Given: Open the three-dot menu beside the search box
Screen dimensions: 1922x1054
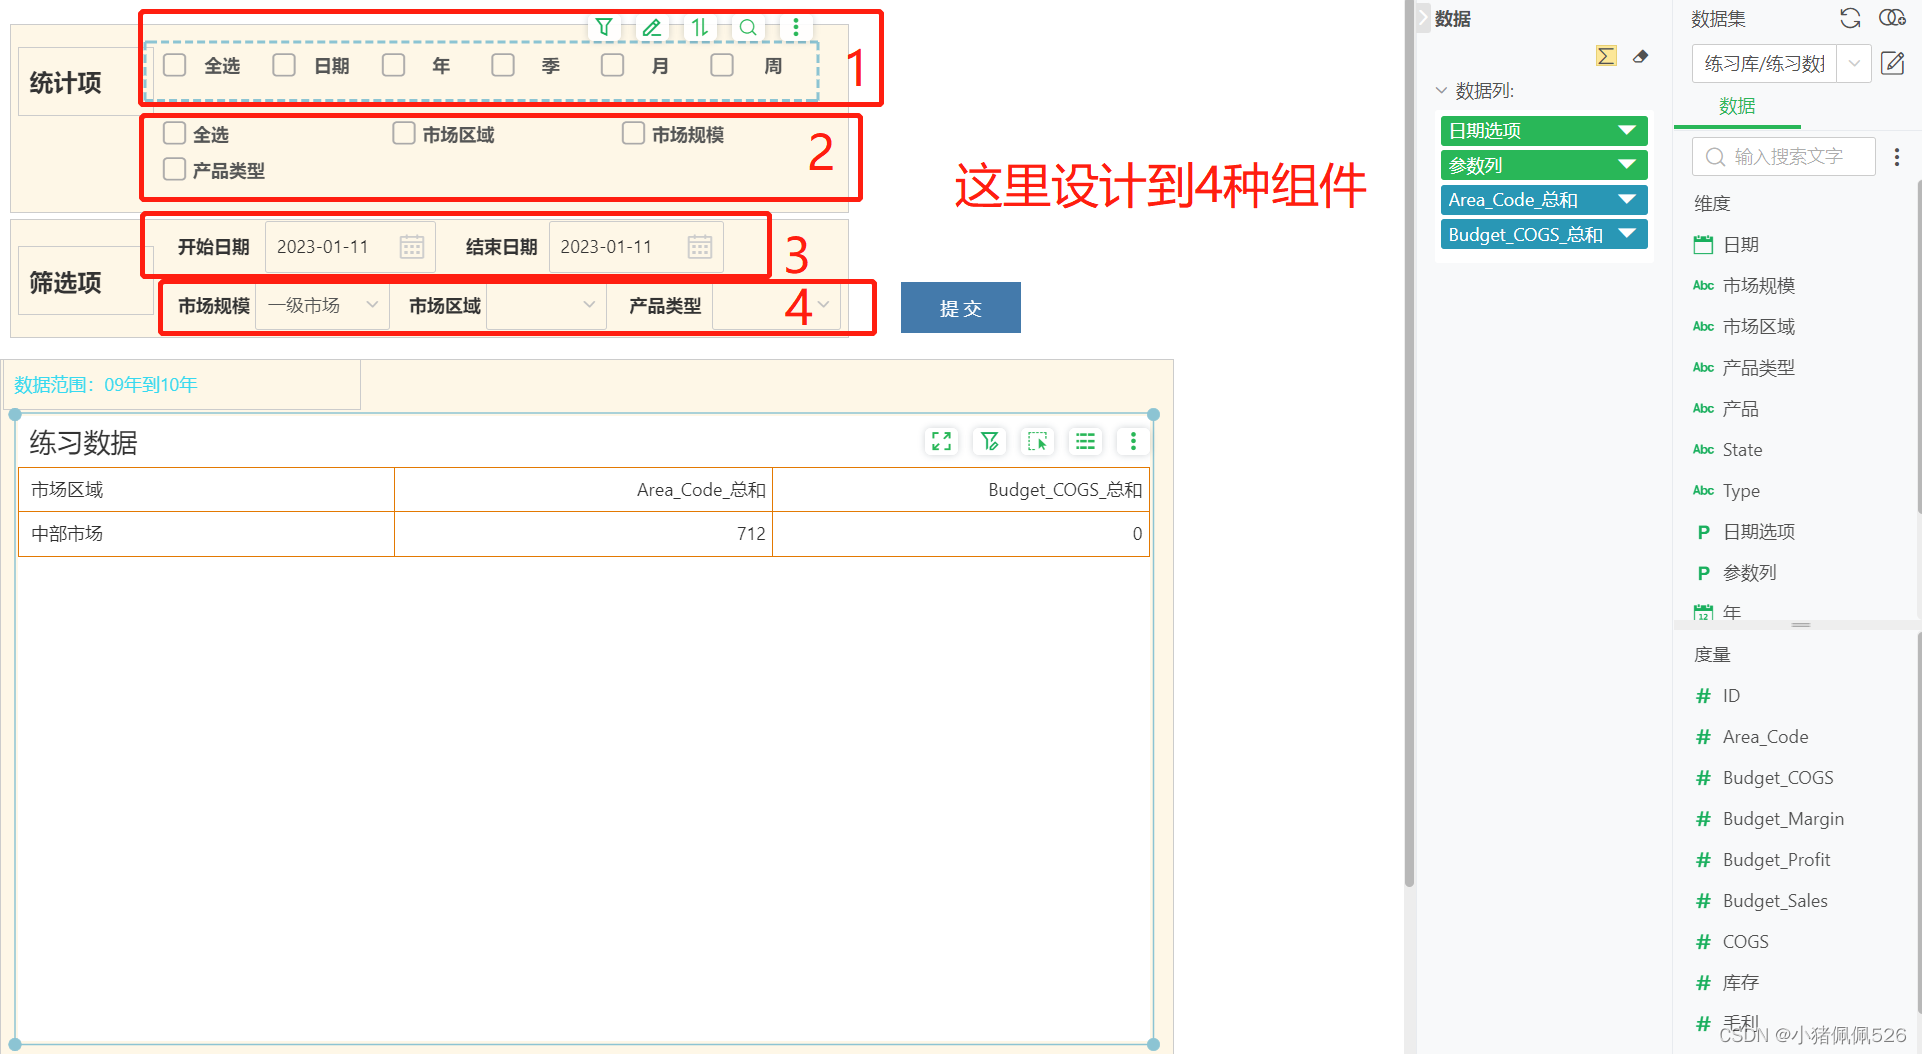Looking at the screenshot, I should pyautogui.click(x=1897, y=156).
